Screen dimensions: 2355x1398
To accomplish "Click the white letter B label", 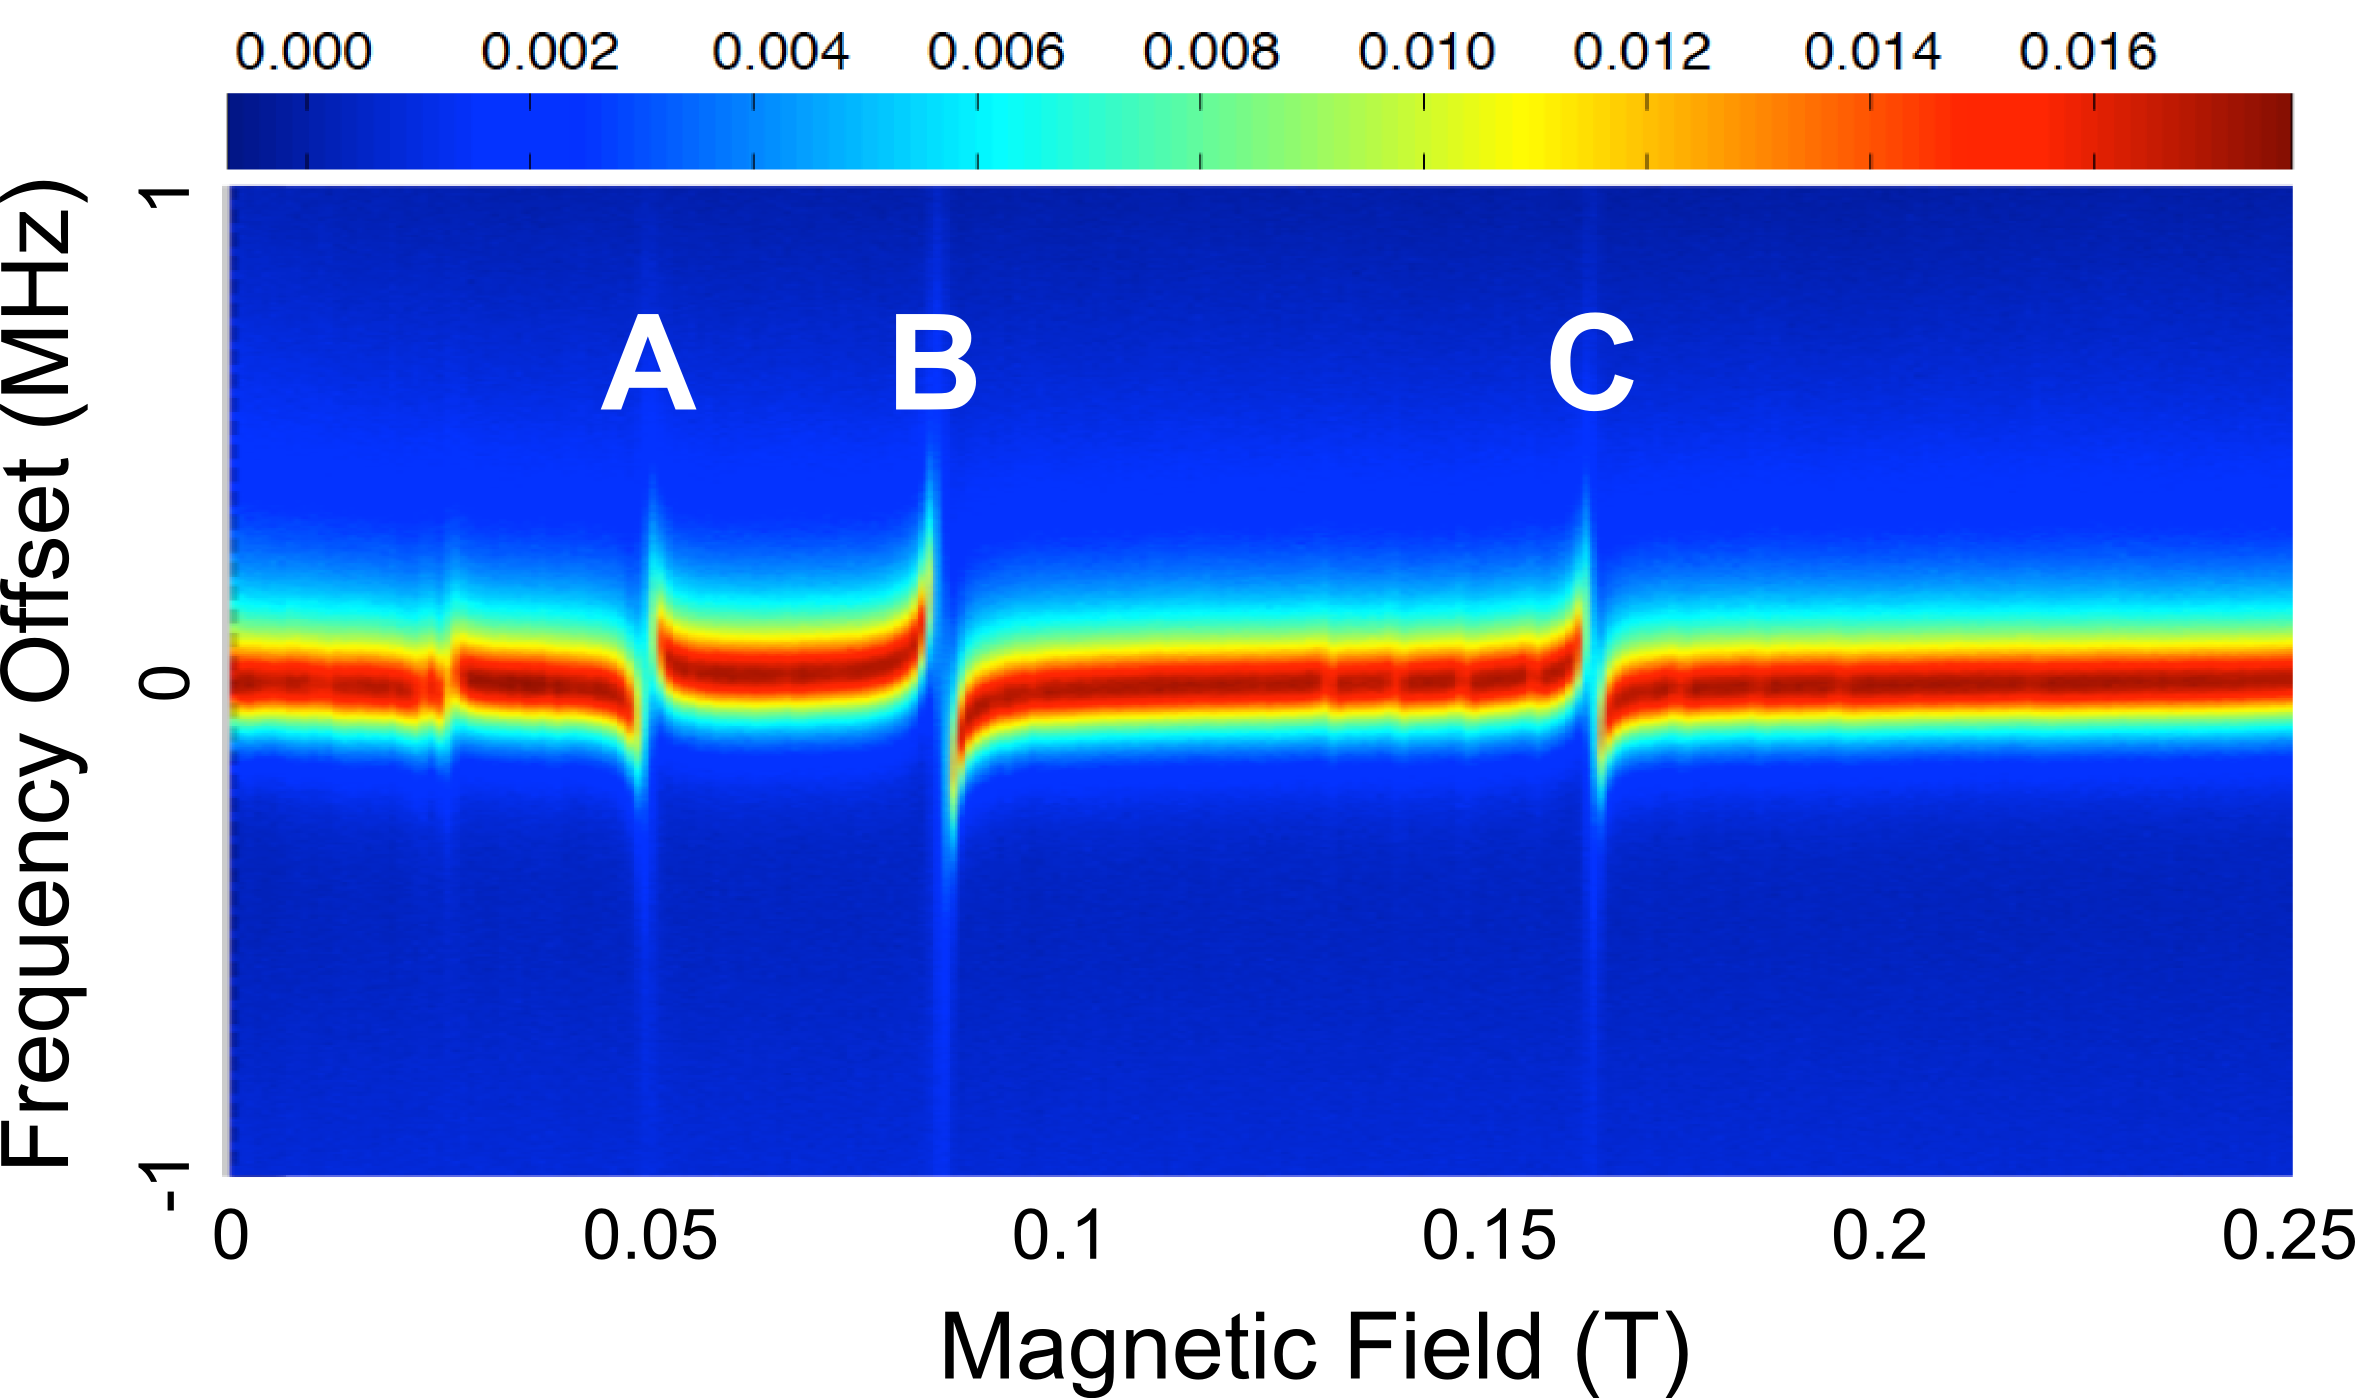I will click(x=934, y=363).
